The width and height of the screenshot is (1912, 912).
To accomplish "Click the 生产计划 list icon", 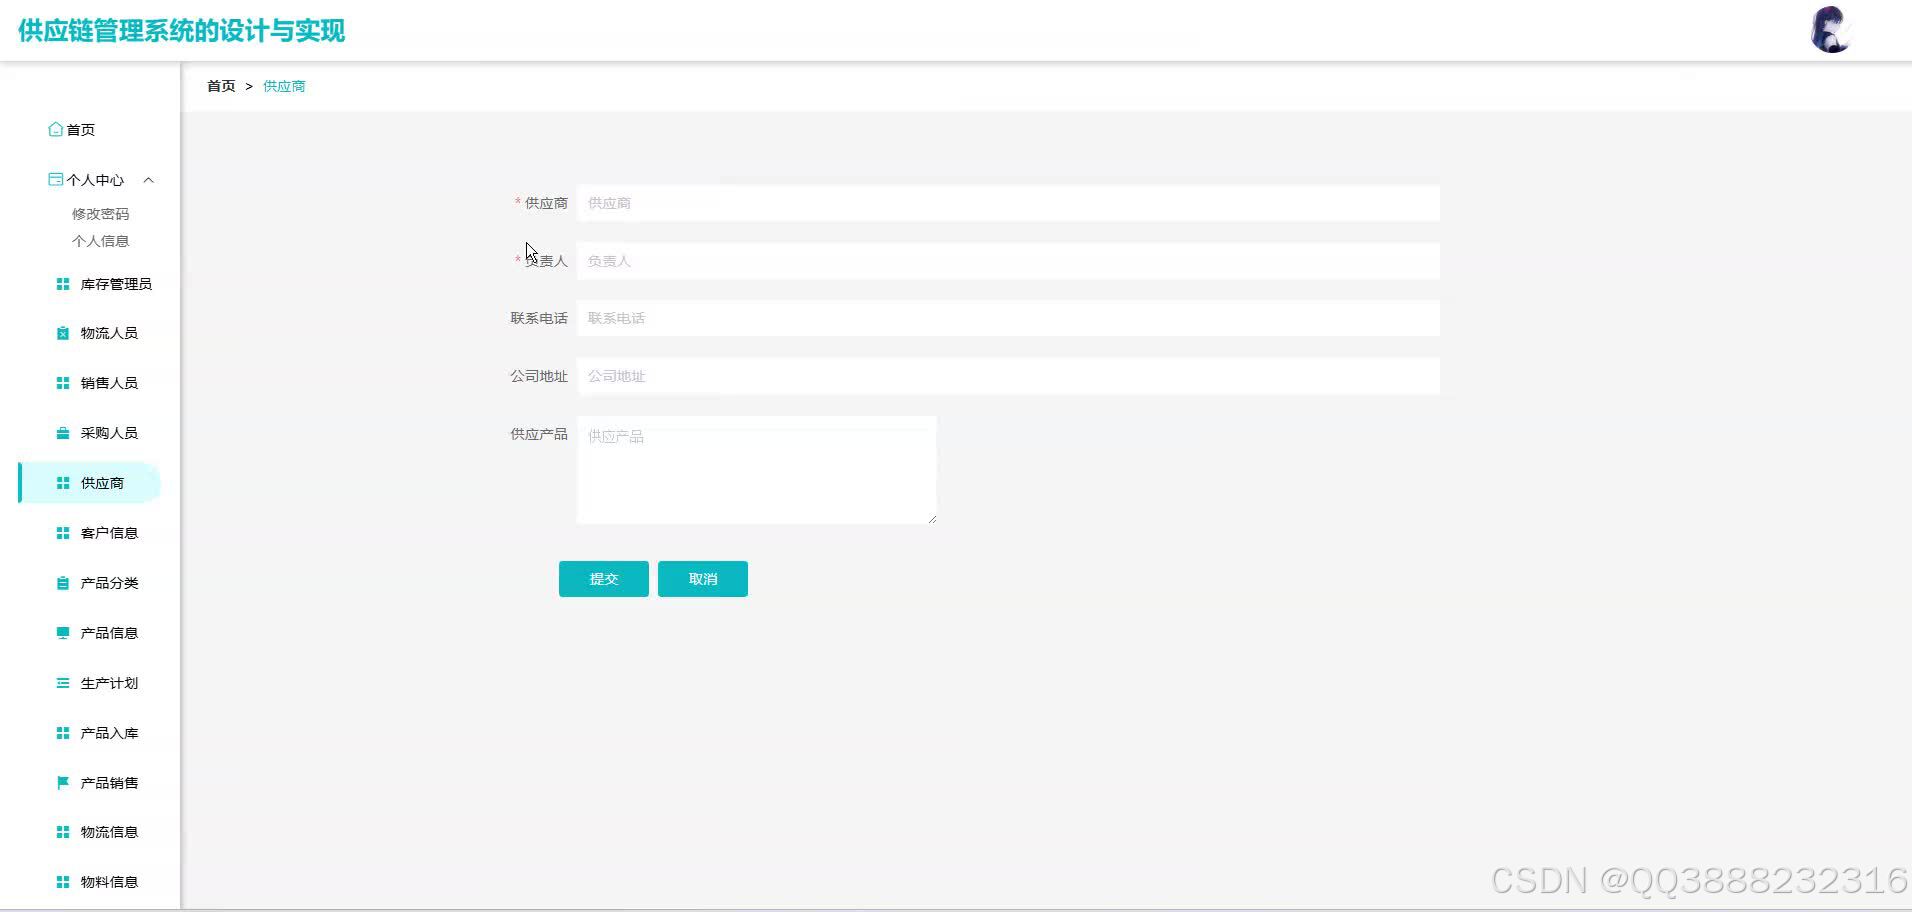I will pyautogui.click(x=63, y=683).
